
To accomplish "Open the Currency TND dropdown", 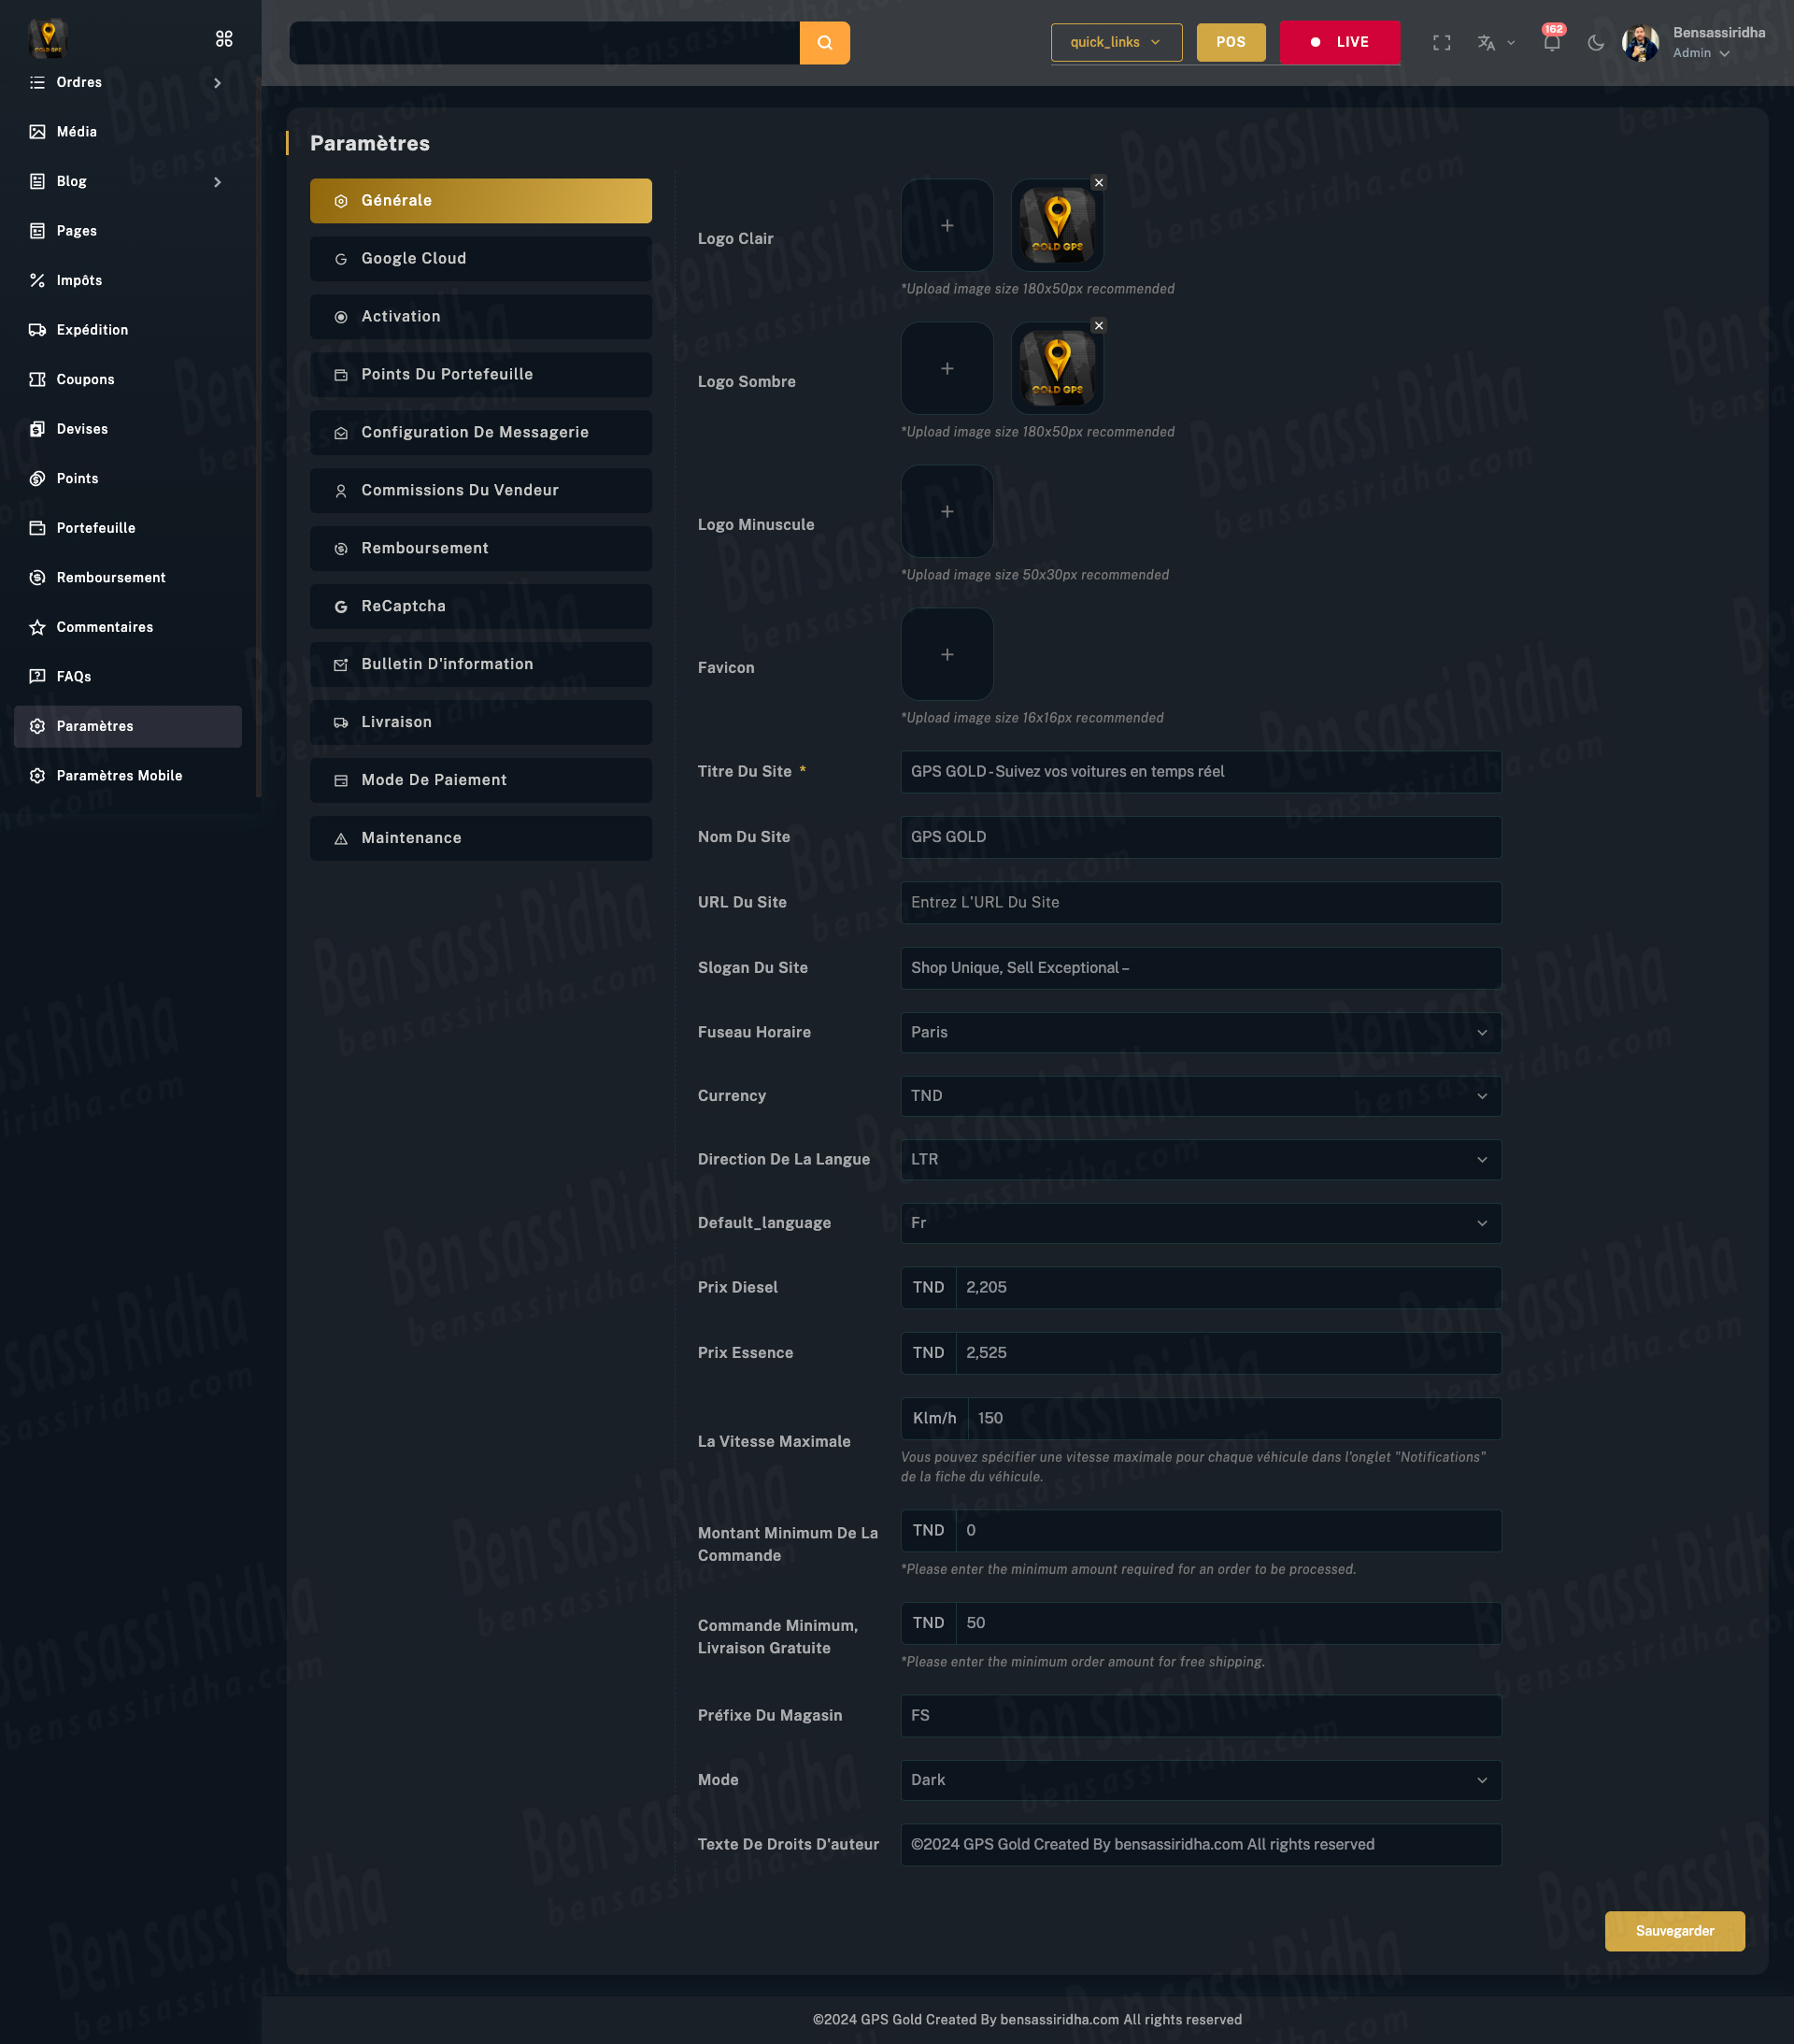I will 1200,1096.
